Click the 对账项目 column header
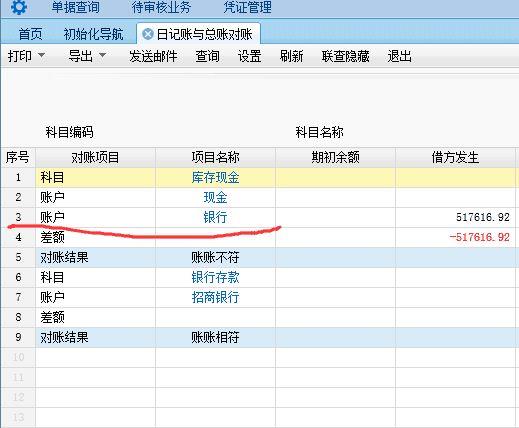 (x=95, y=157)
